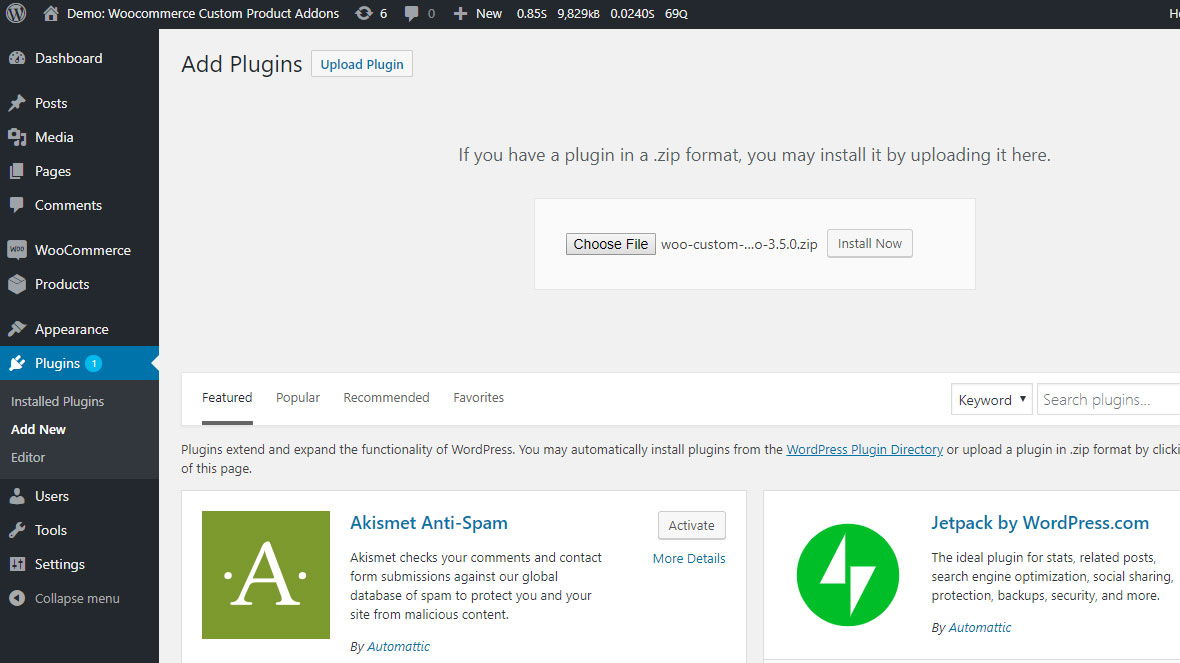Click the Search plugins input field

(1108, 400)
